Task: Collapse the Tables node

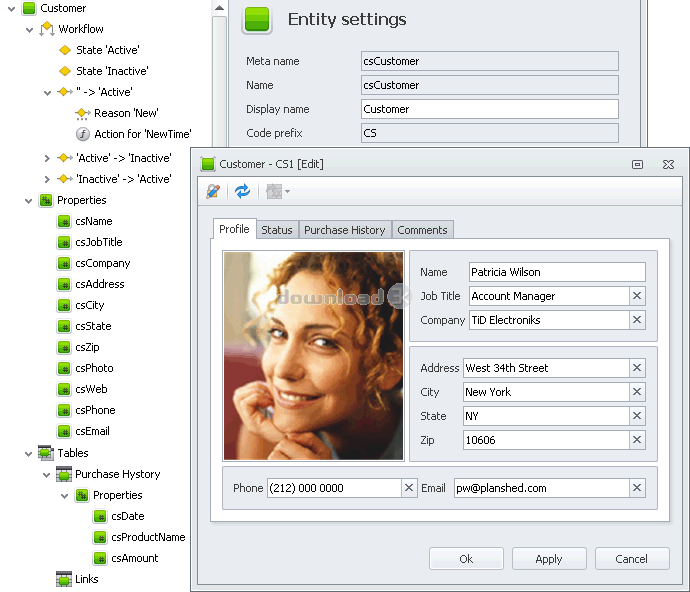Action: point(29,454)
